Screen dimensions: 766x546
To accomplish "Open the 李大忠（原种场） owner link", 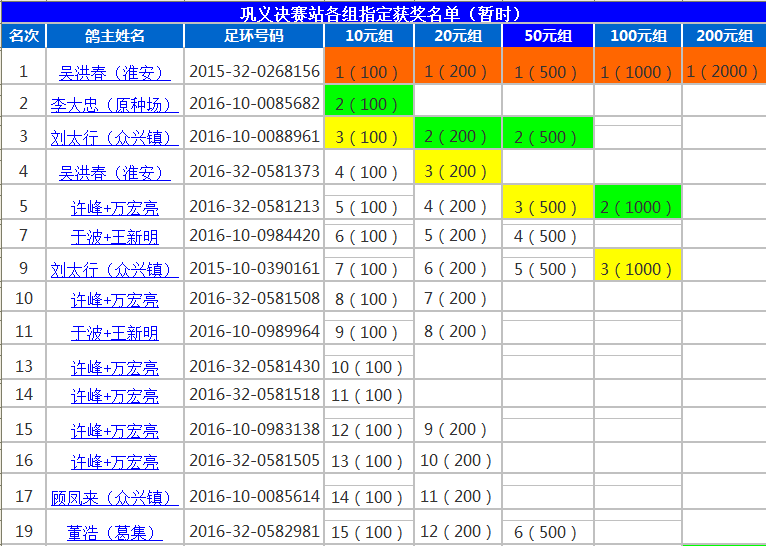I will click(114, 104).
